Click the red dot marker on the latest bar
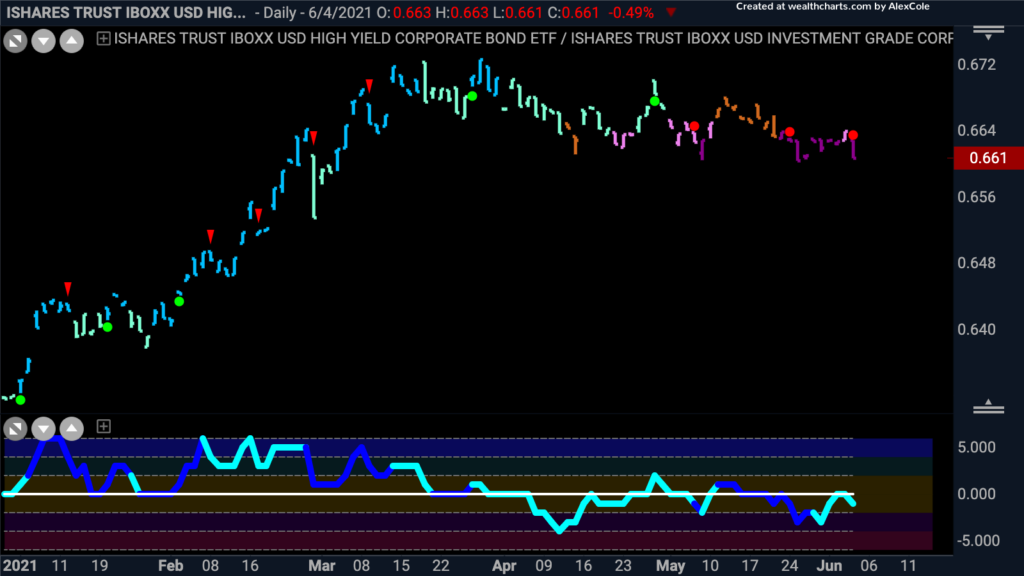Image resolution: width=1024 pixels, height=576 pixels. coord(853,135)
